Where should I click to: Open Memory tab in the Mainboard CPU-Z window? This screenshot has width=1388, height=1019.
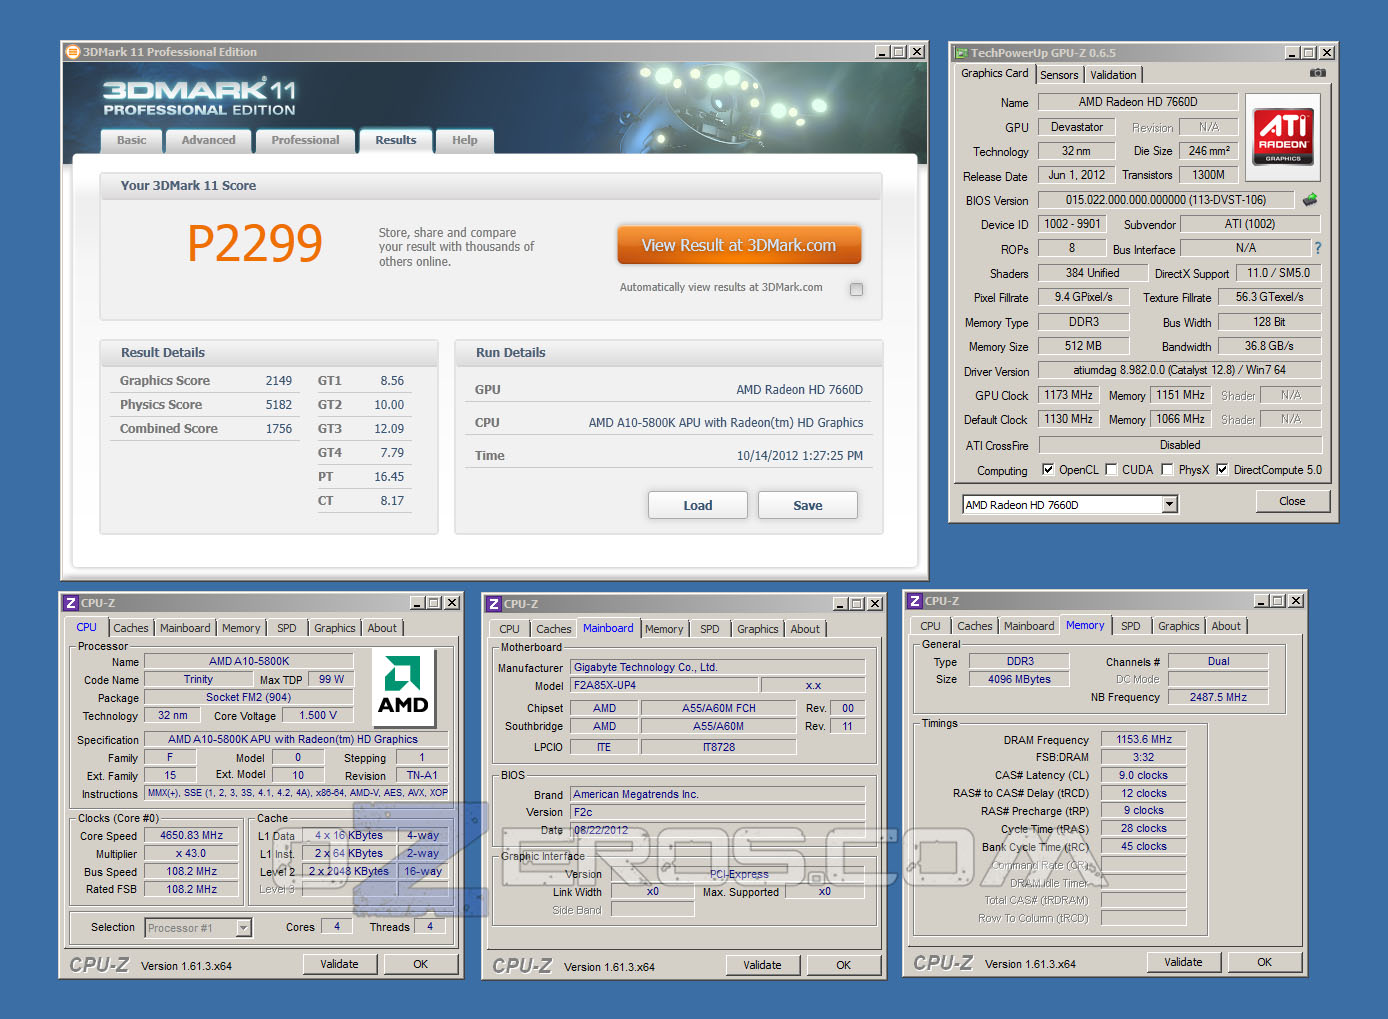point(664,629)
